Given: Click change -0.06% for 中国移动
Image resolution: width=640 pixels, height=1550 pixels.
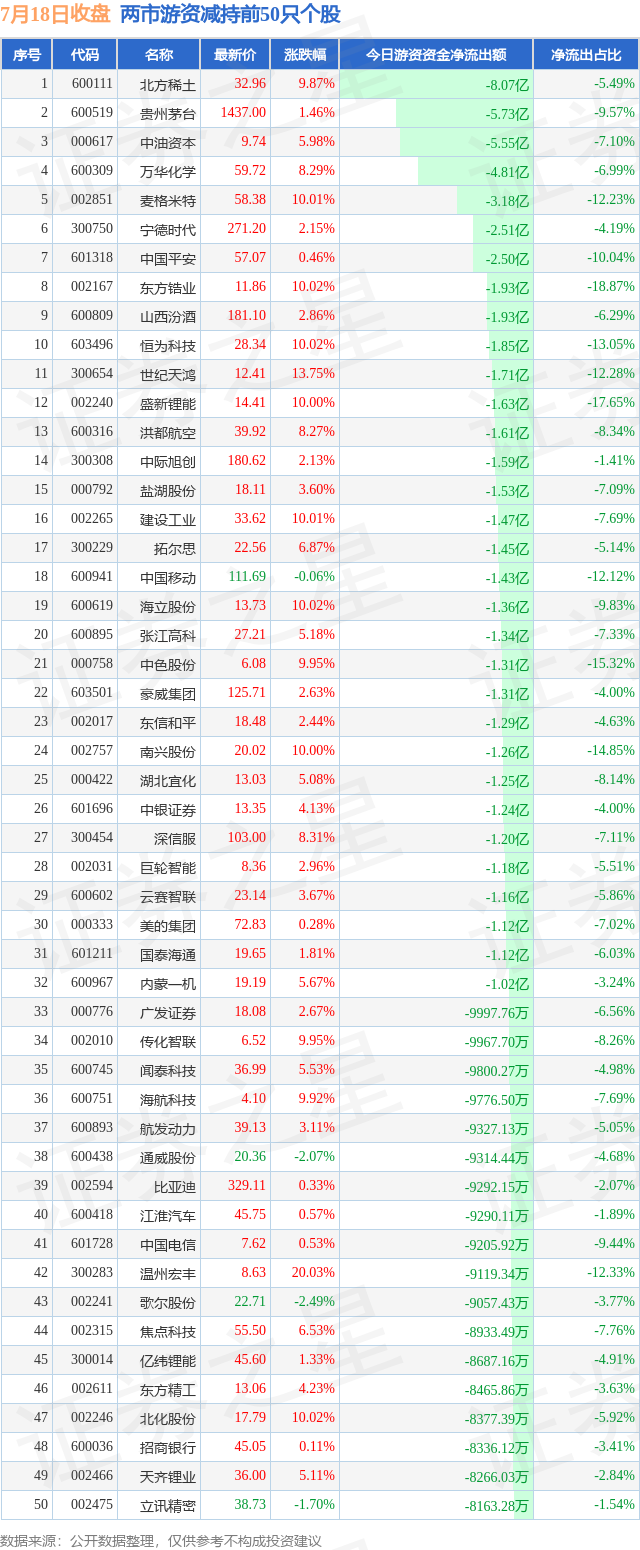Looking at the screenshot, I should pyautogui.click(x=316, y=577).
